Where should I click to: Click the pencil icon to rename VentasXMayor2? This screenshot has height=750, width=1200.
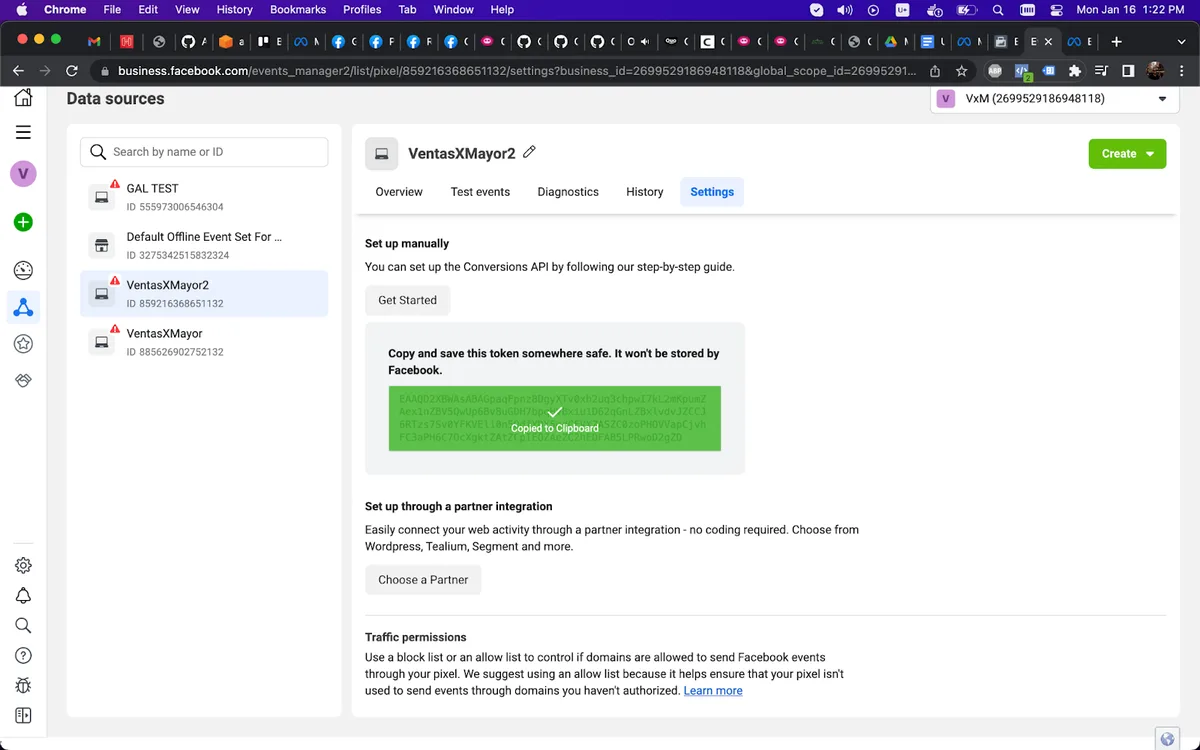530,152
